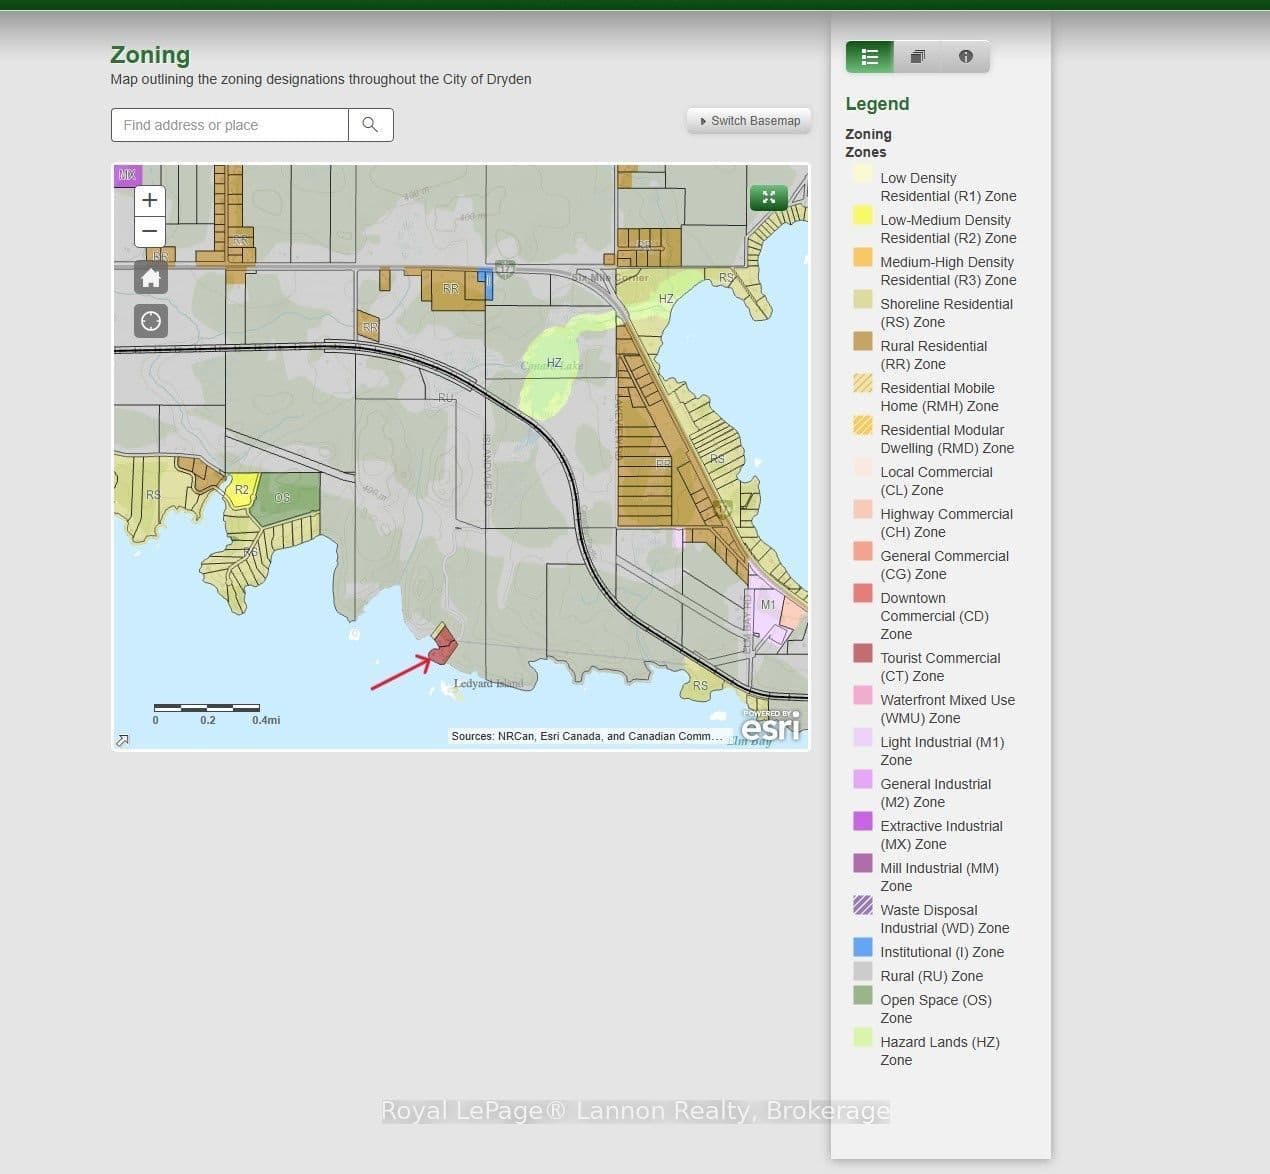Click the Open Space (OS) swatch
1270x1174 pixels.
863,995
